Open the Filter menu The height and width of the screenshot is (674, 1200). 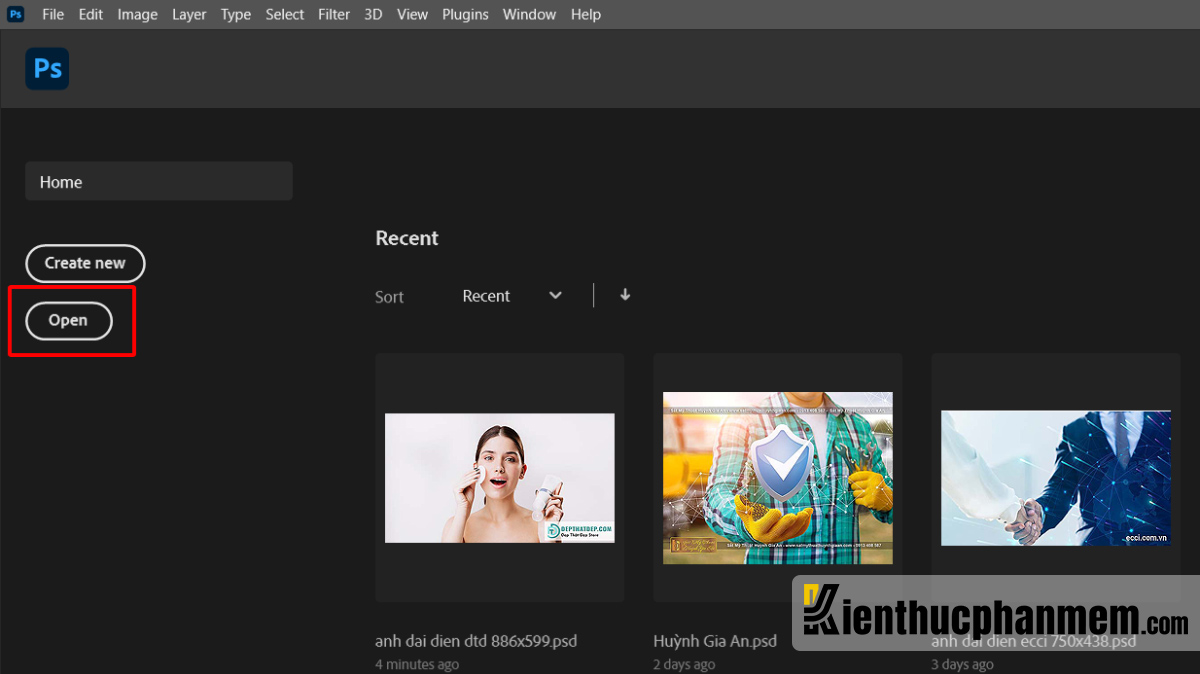(x=334, y=14)
